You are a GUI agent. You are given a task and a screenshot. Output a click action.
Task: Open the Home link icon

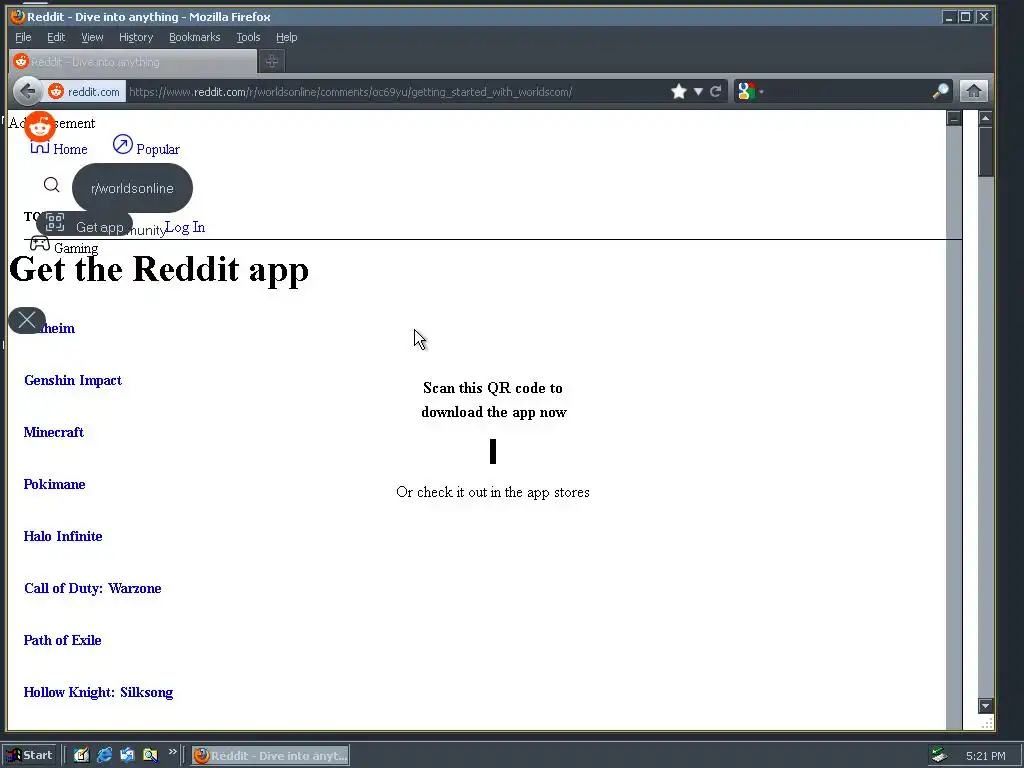(x=40, y=148)
